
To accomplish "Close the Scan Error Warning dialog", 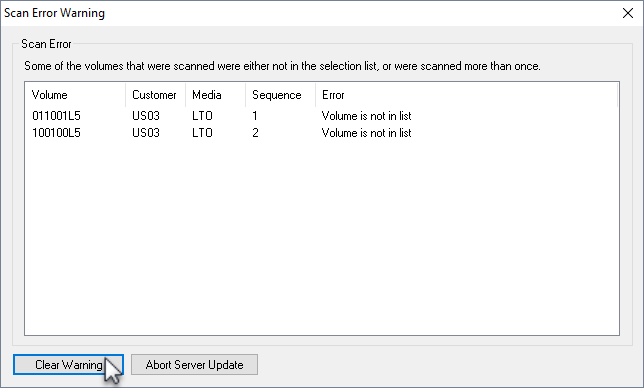I will point(628,13).
